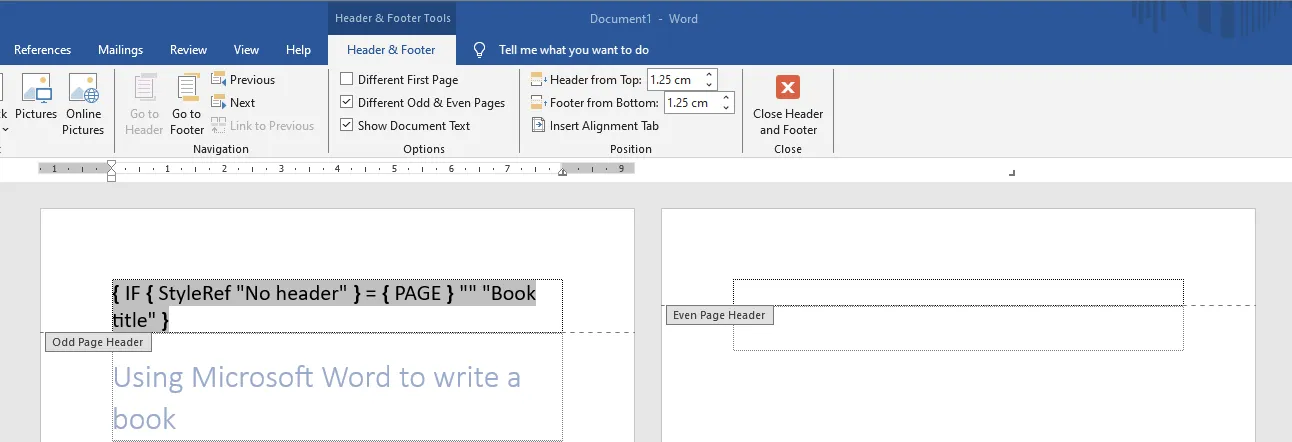Click the Footer from Bottom icon
The height and width of the screenshot is (442, 1292).
point(538,103)
